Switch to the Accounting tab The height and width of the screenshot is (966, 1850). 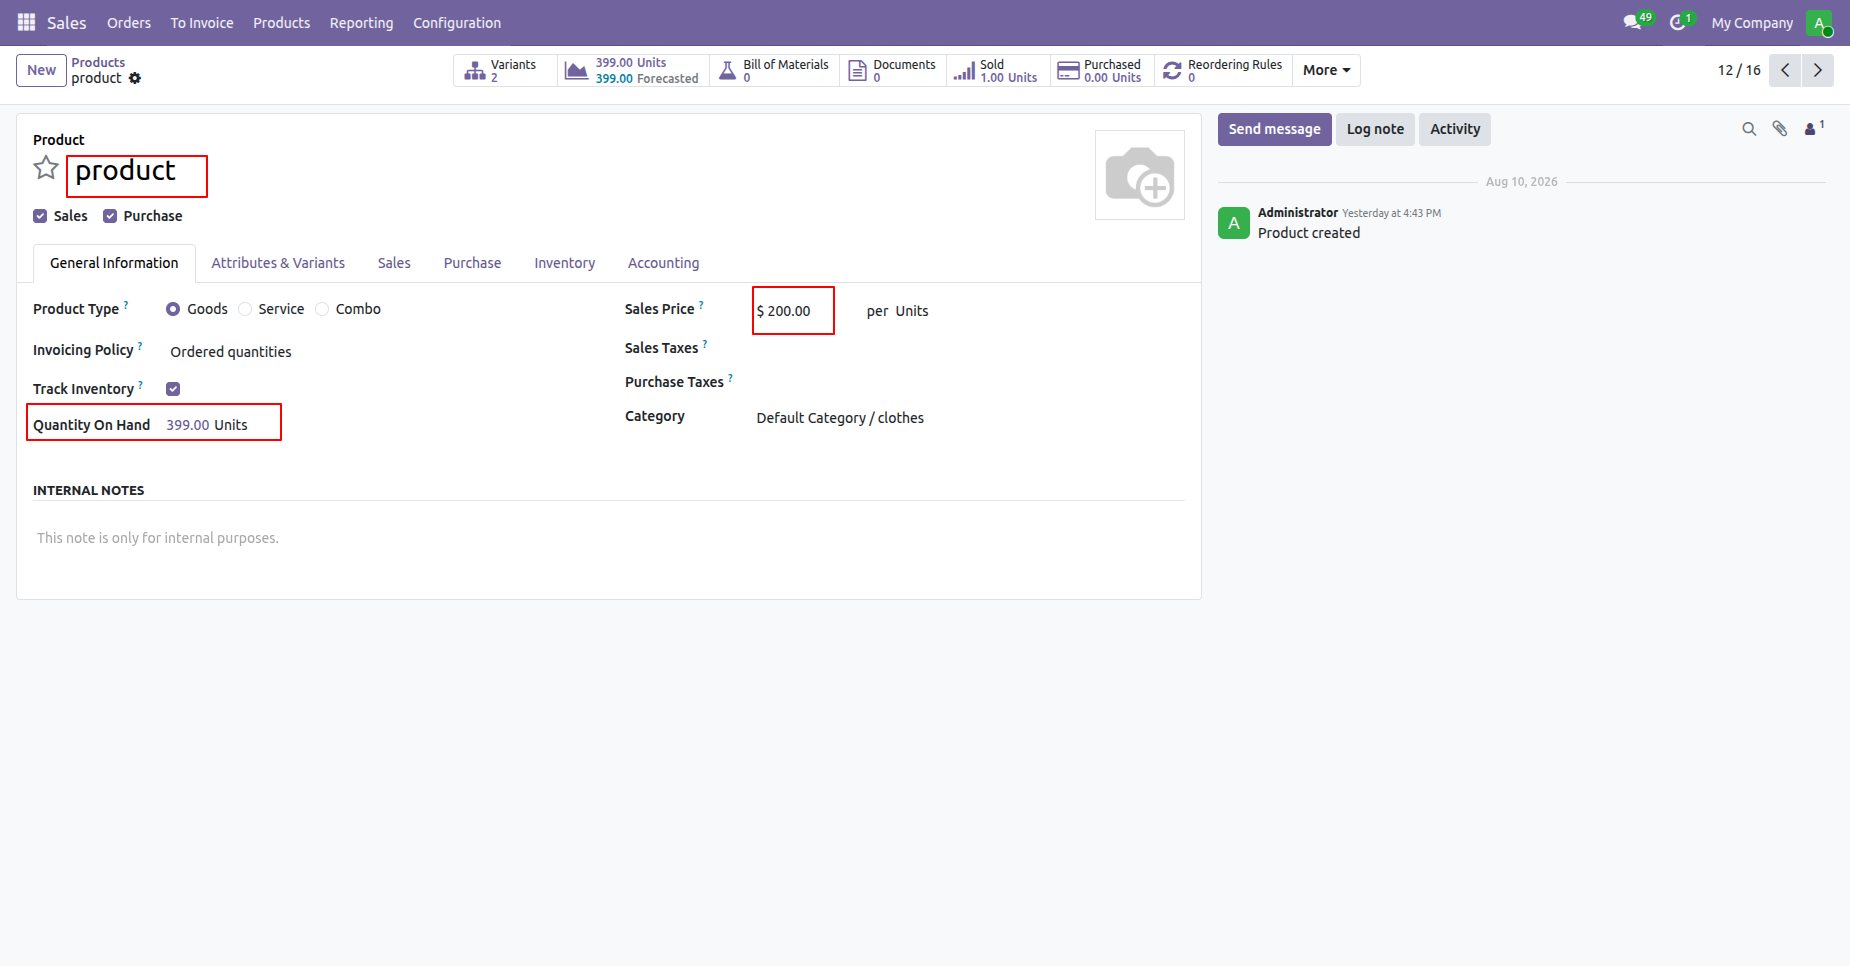pos(663,263)
